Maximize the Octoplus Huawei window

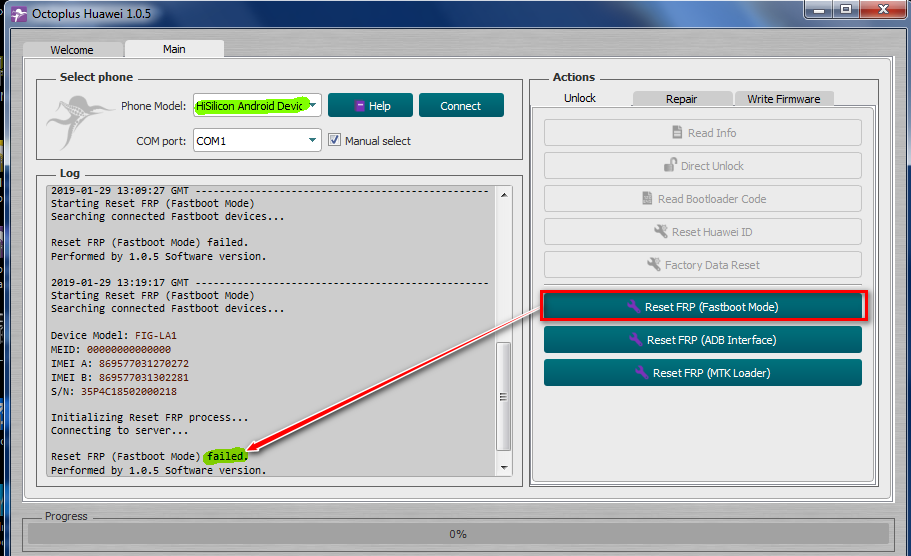(846, 9)
